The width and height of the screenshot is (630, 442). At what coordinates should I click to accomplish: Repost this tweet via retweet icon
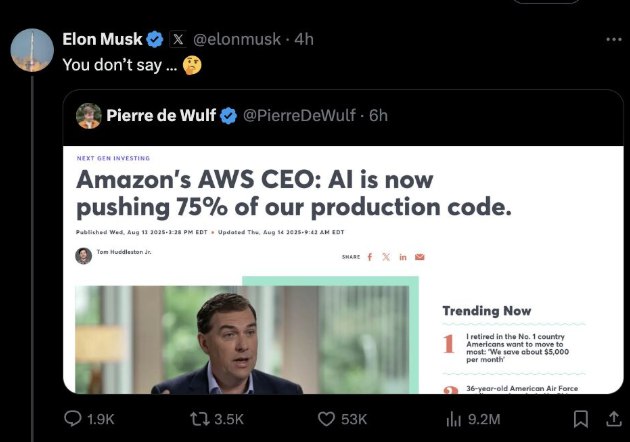[199, 419]
